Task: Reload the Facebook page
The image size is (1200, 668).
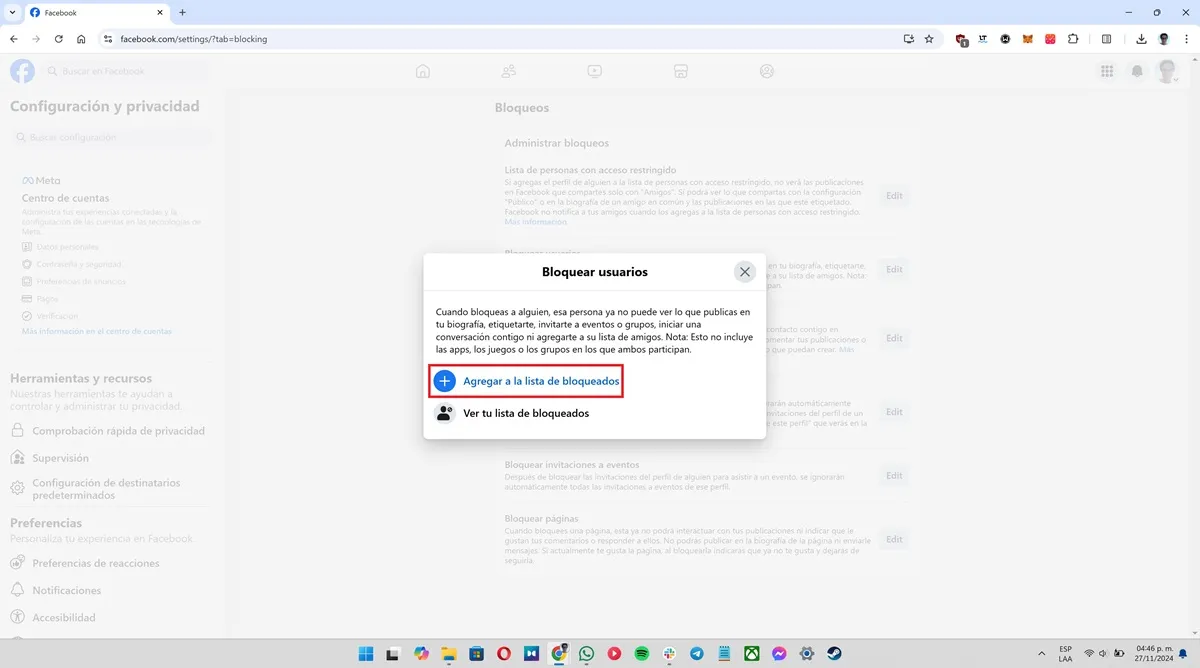Action: coord(58,39)
